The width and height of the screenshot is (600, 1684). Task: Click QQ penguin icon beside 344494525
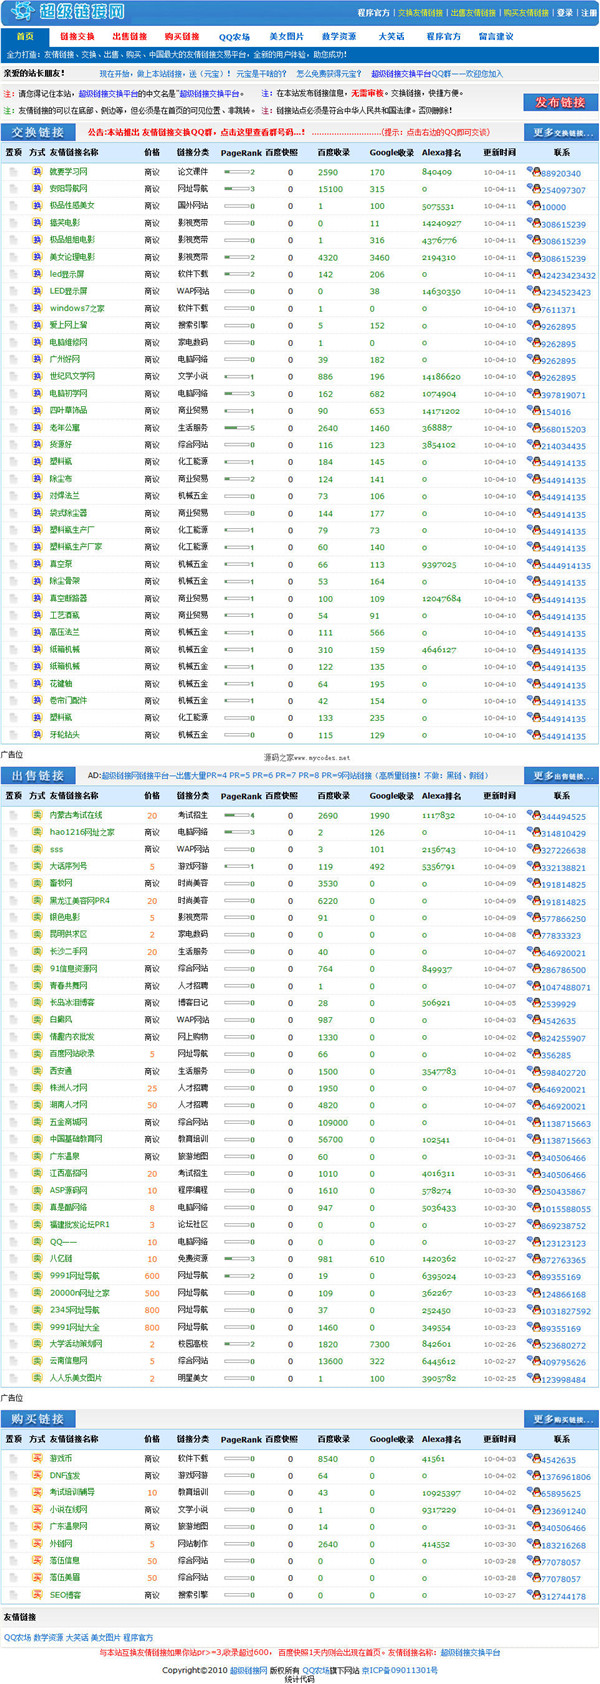533,815
